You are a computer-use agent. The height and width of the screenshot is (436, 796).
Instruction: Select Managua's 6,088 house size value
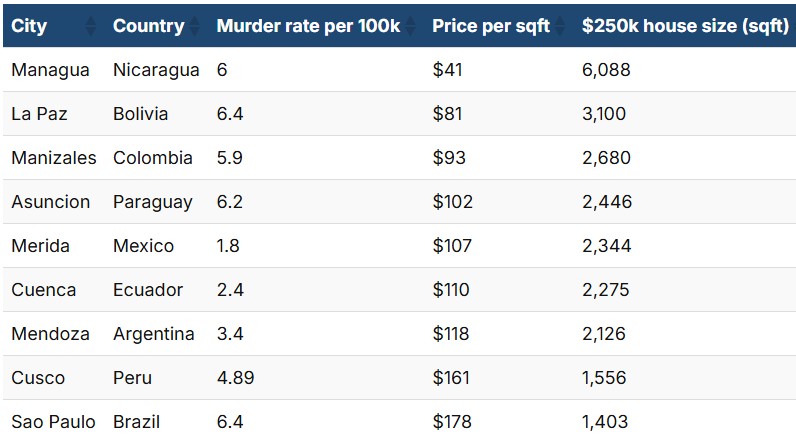[x=606, y=70]
